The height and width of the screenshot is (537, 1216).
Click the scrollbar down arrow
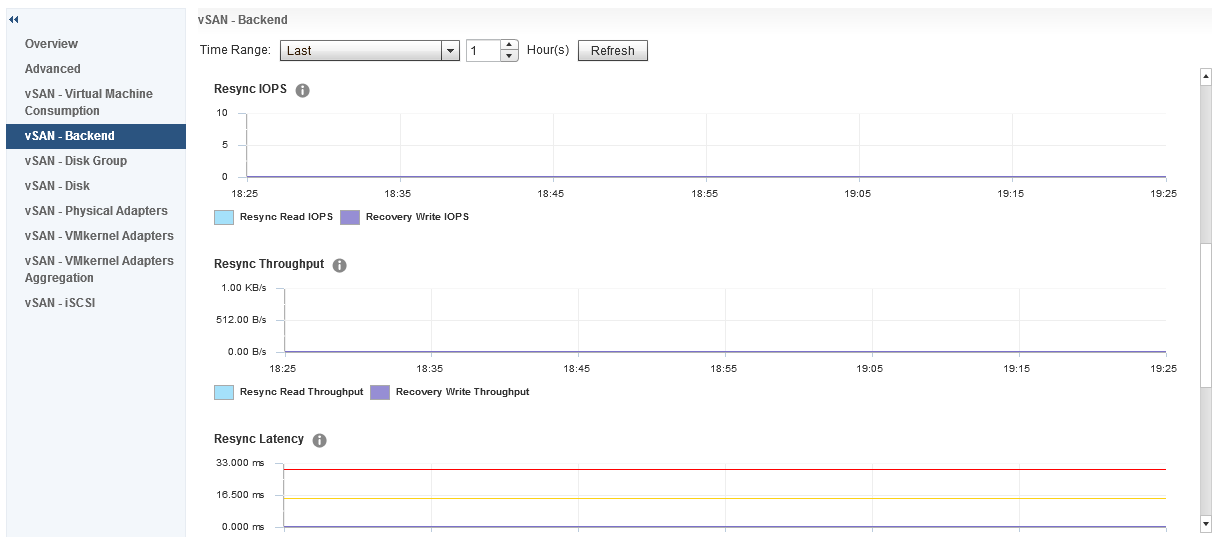coord(1206,523)
